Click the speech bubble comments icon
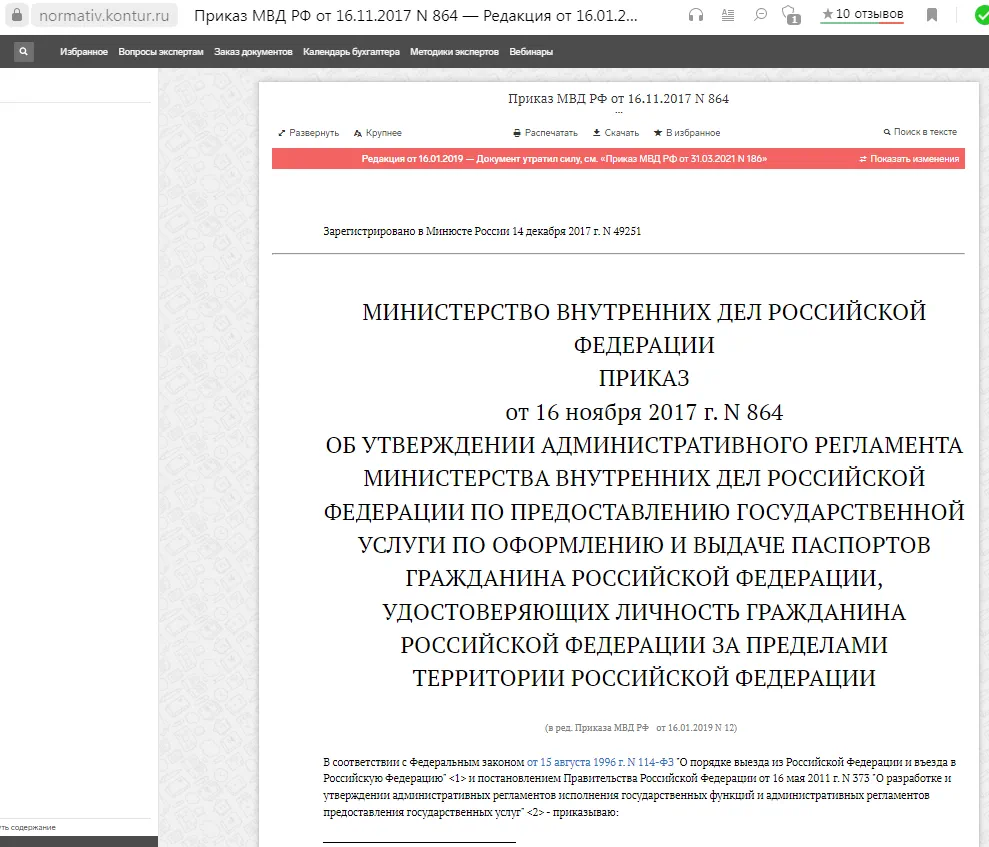 (x=760, y=15)
